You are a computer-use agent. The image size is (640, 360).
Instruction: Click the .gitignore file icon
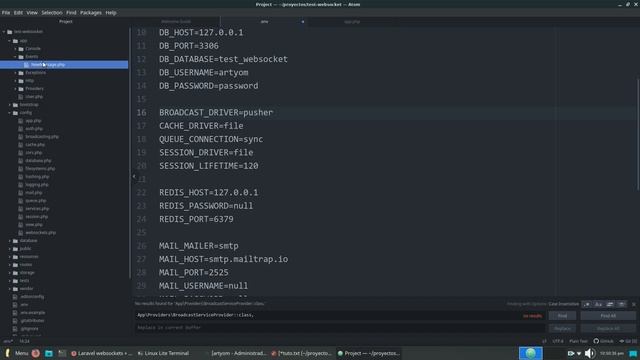coord(15,329)
